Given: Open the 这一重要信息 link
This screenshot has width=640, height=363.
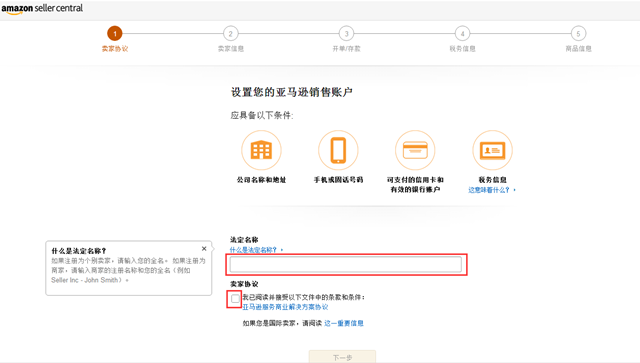Looking at the screenshot, I should pyautogui.click(x=344, y=323).
